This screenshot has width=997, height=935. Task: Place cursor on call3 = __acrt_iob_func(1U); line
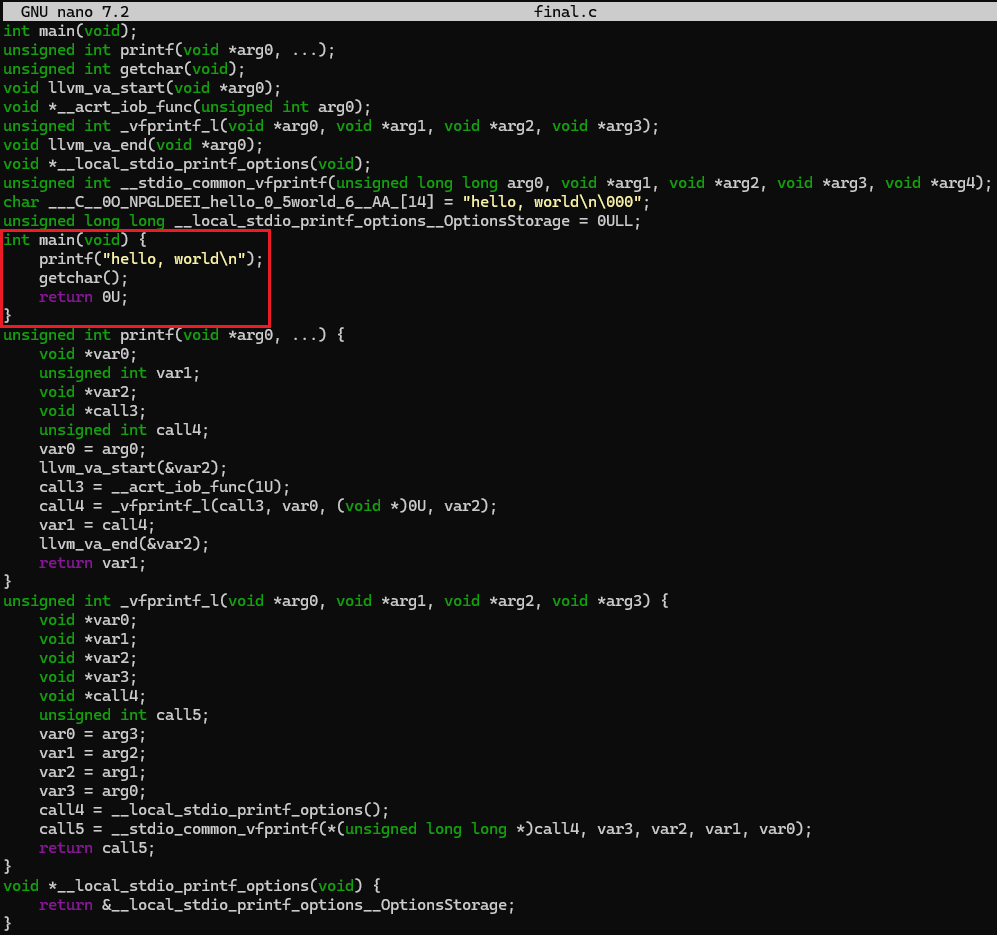[164, 487]
